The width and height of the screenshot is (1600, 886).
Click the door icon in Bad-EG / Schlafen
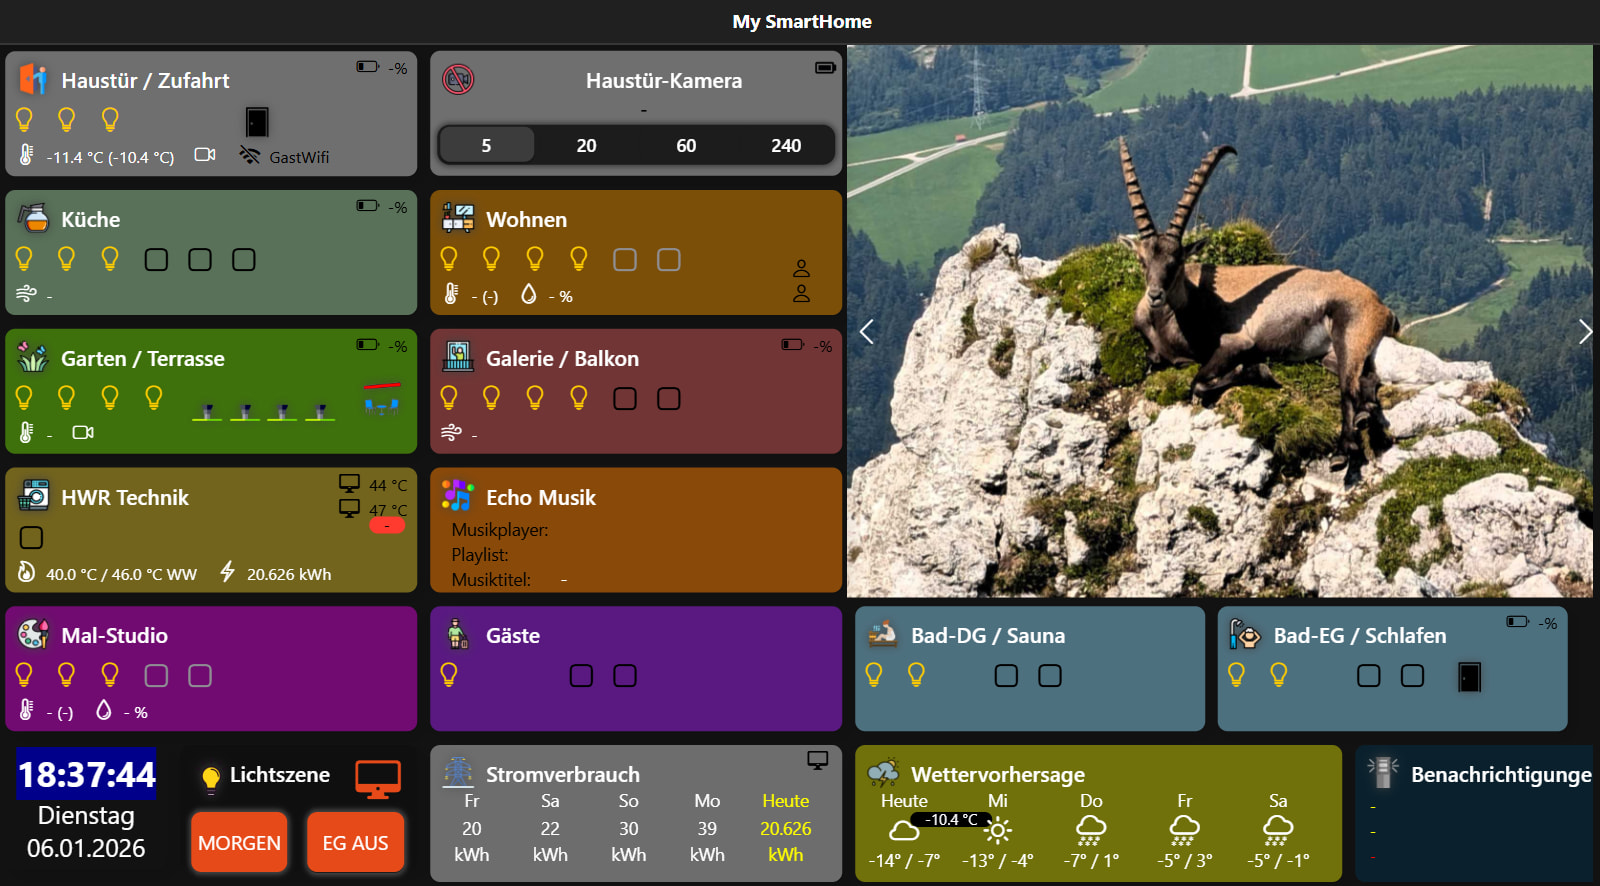pos(1469,677)
